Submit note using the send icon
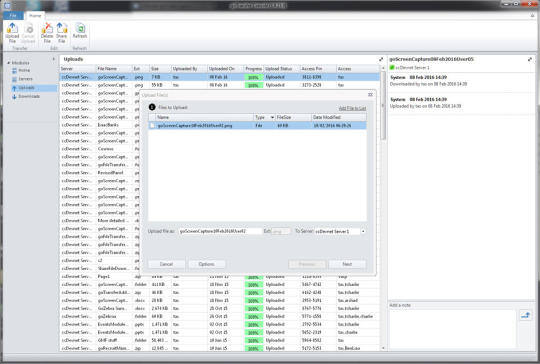Image resolution: width=540 pixels, height=364 pixels. (526, 315)
